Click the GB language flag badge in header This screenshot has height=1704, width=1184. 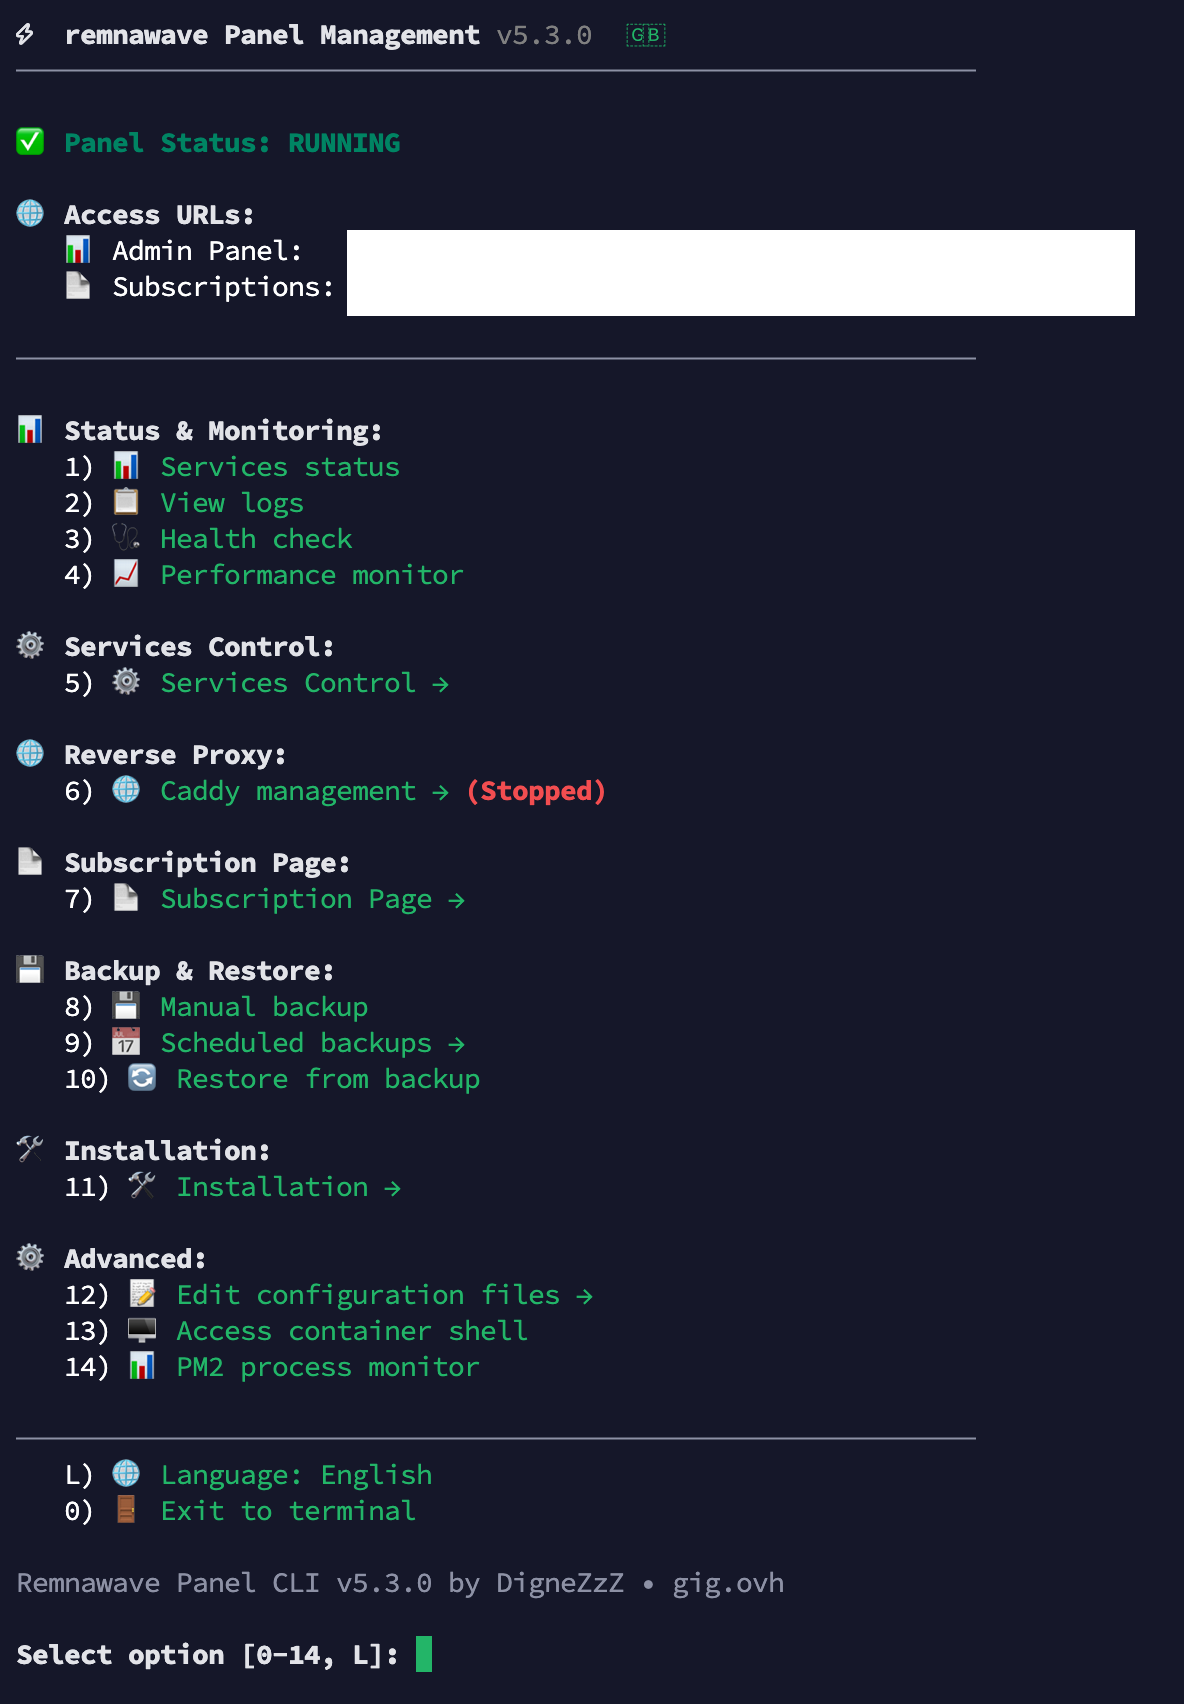coord(645,35)
